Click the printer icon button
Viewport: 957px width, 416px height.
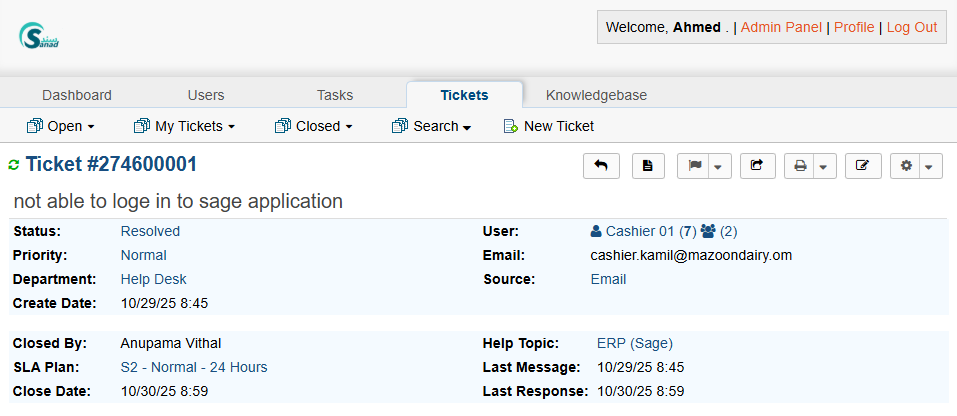click(799, 166)
